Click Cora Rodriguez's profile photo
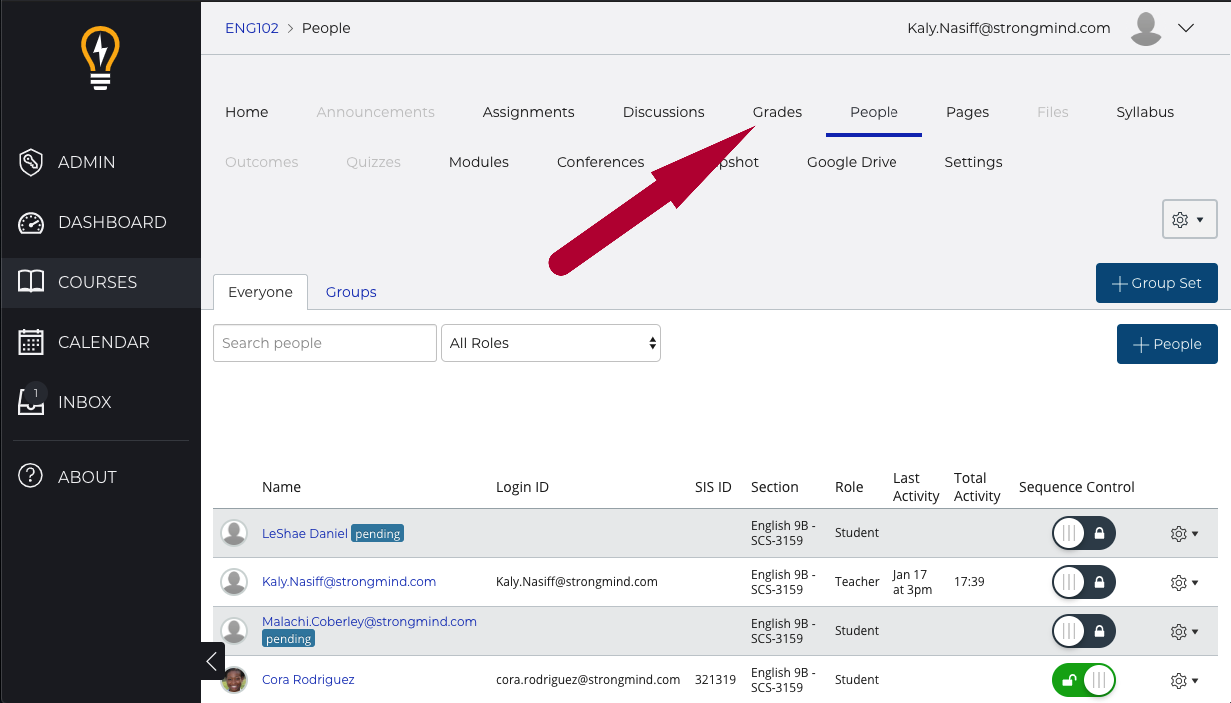The height and width of the screenshot is (703, 1231). (234, 680)
